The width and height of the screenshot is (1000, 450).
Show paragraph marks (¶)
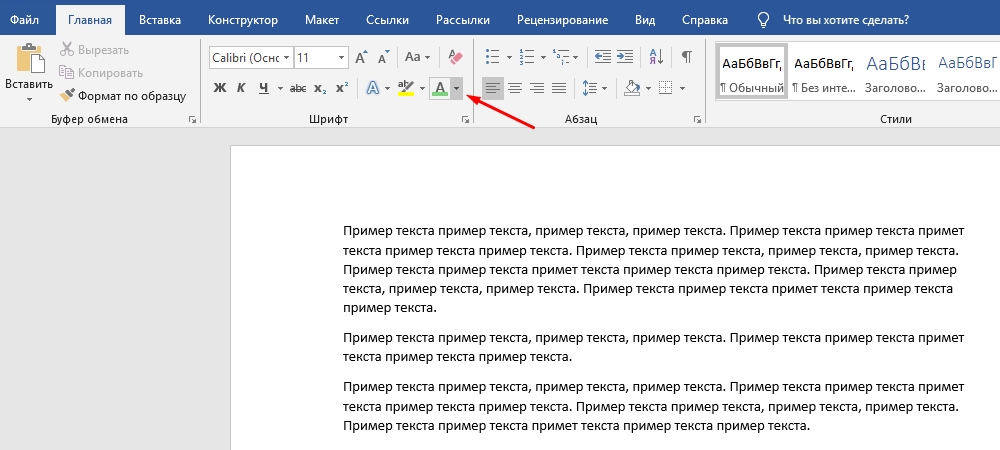pos(686,58)
